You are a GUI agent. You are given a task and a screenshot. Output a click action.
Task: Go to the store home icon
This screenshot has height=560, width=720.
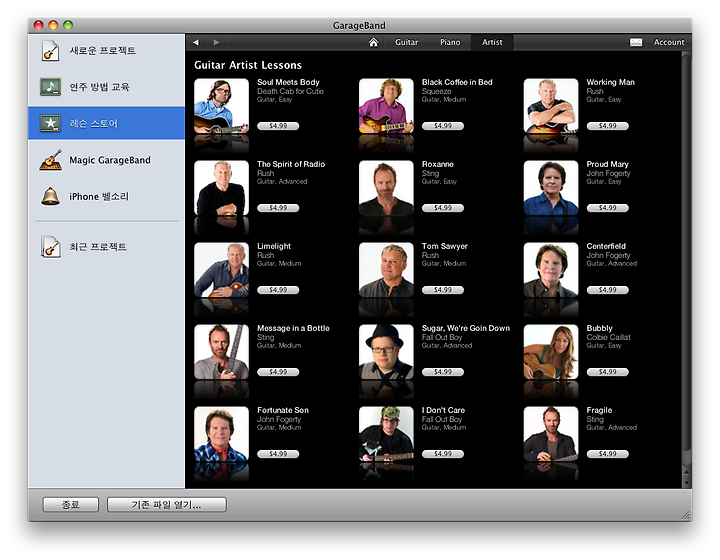[373, 42]
